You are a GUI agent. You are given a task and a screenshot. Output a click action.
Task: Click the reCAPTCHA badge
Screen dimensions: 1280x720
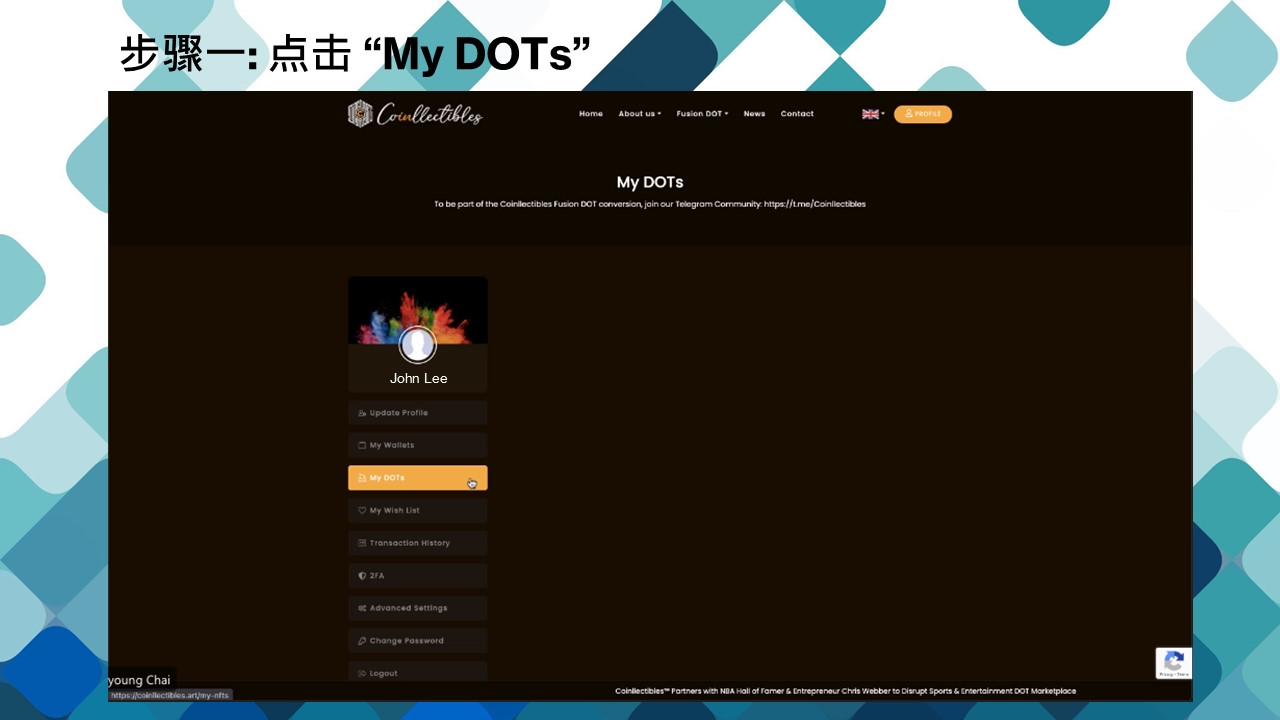click(1174, 663)
